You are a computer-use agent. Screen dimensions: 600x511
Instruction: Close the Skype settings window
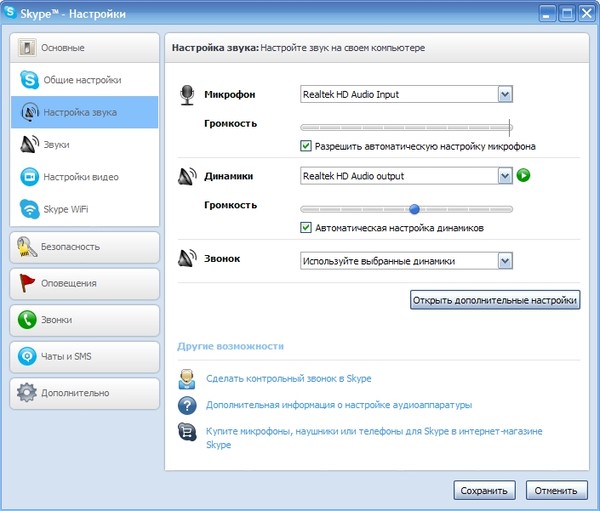(587, 14)
